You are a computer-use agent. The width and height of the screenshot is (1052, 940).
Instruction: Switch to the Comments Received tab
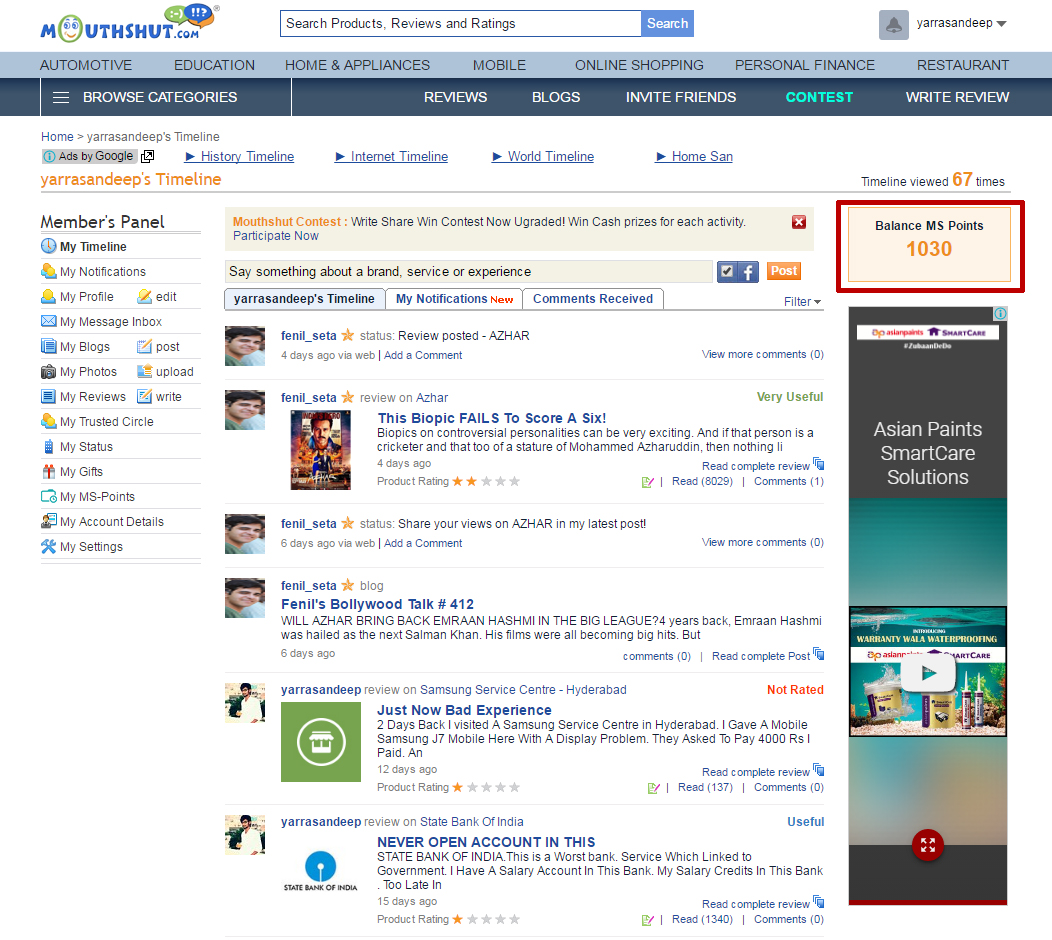pos(592,299)
